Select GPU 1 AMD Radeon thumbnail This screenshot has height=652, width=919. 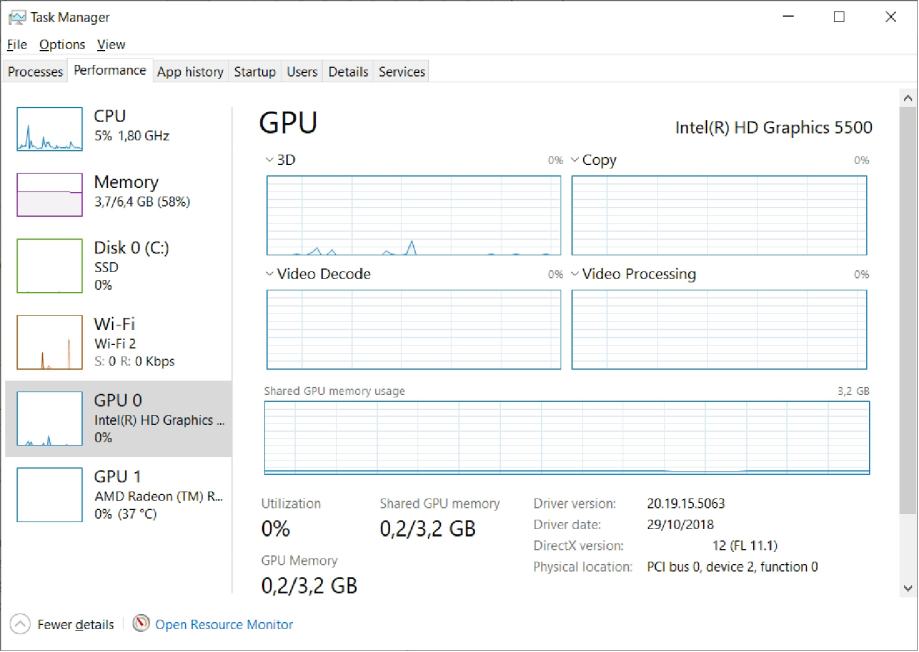tap(50, 494)
